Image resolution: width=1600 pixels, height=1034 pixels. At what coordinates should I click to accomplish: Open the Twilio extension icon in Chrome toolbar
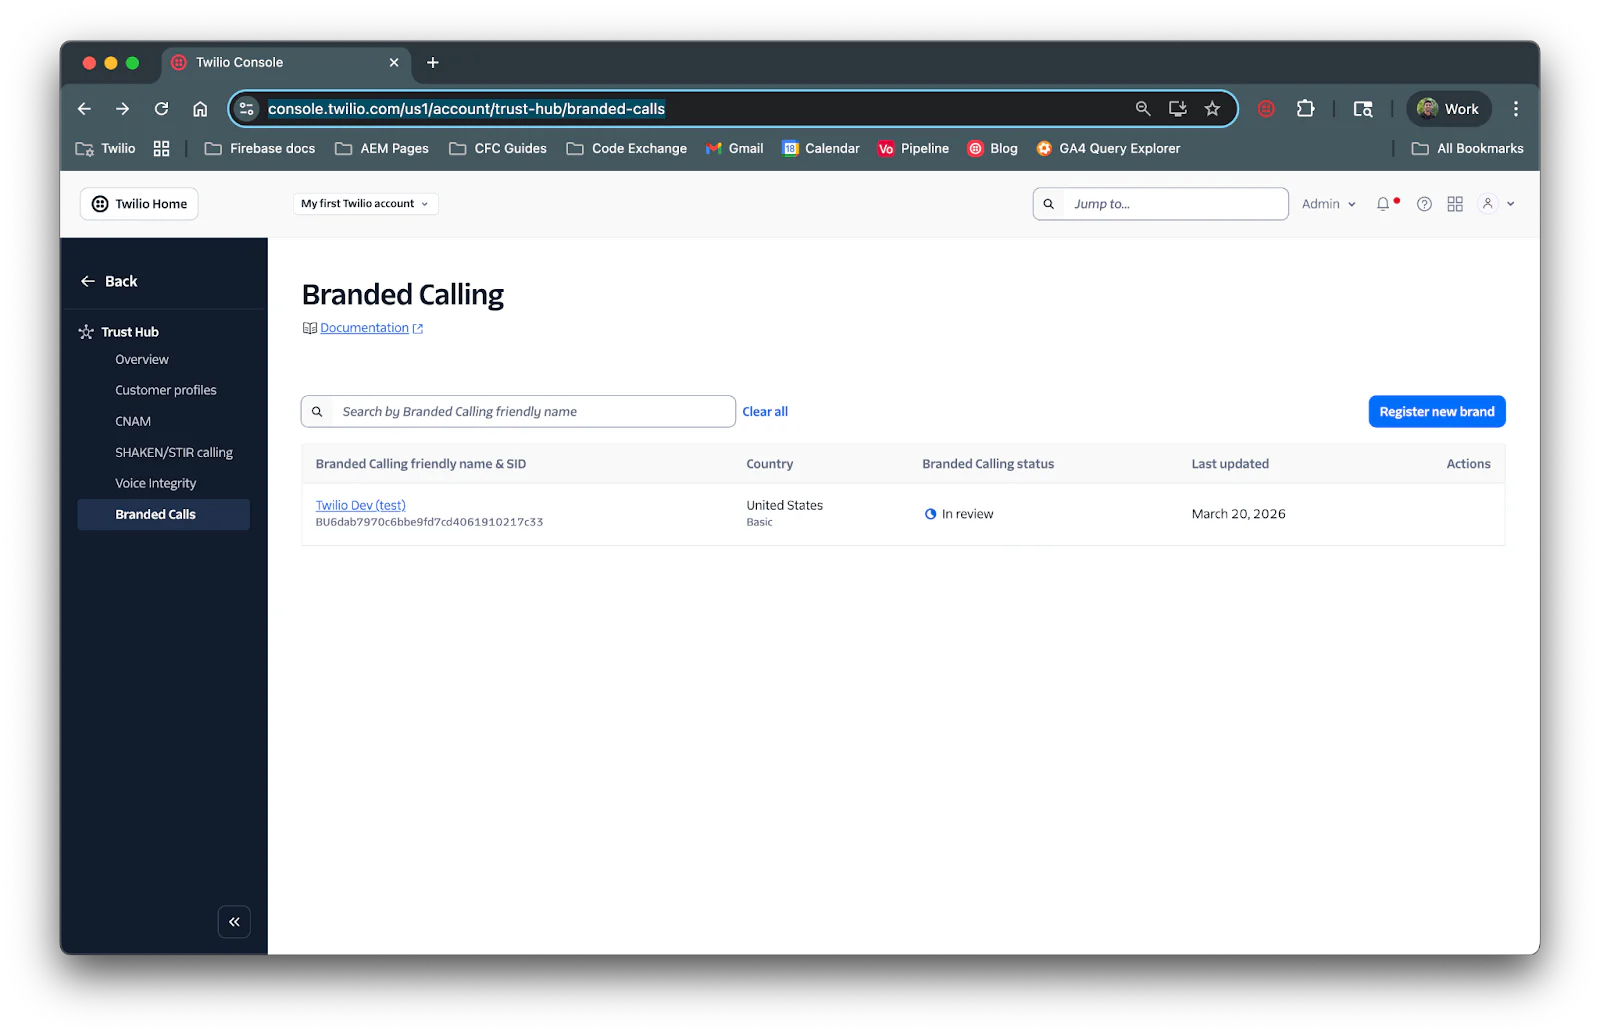point(1265,108)
